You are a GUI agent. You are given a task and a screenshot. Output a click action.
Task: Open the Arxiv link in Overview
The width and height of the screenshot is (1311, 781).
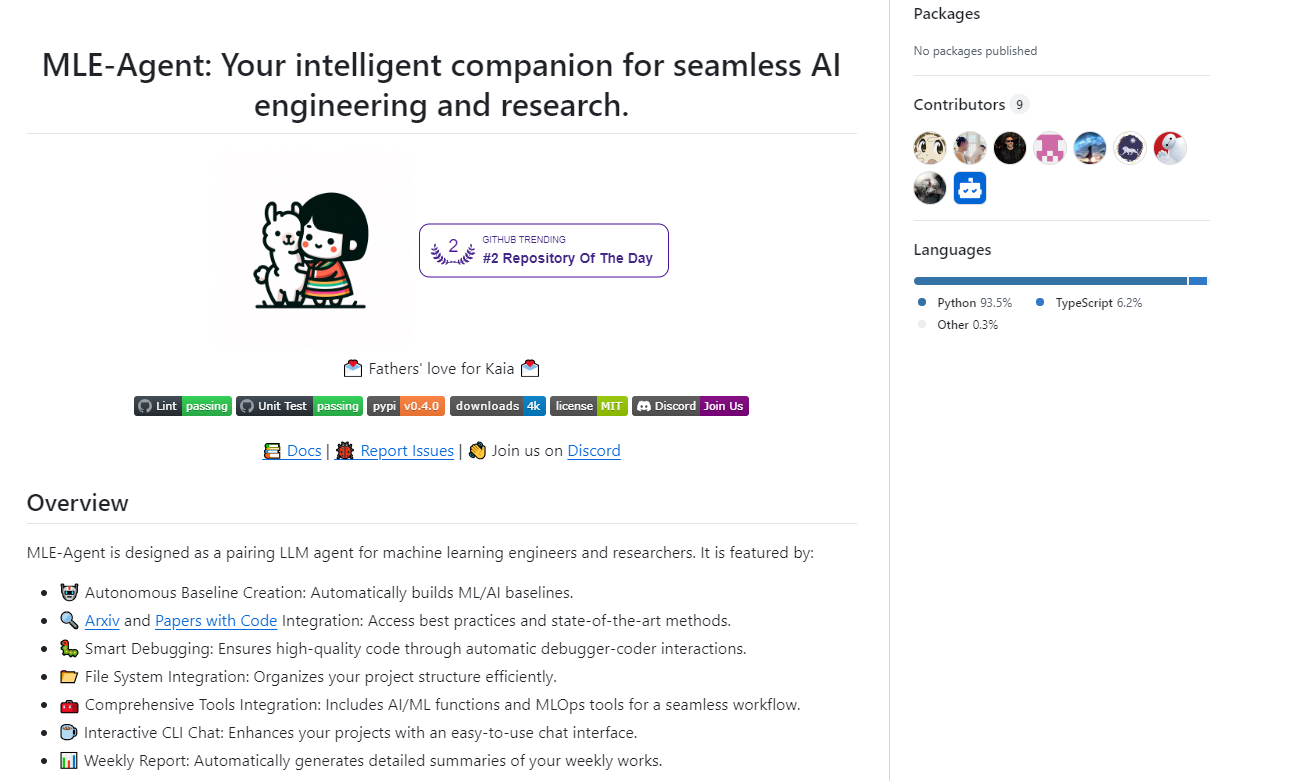(x=102, y=621)
